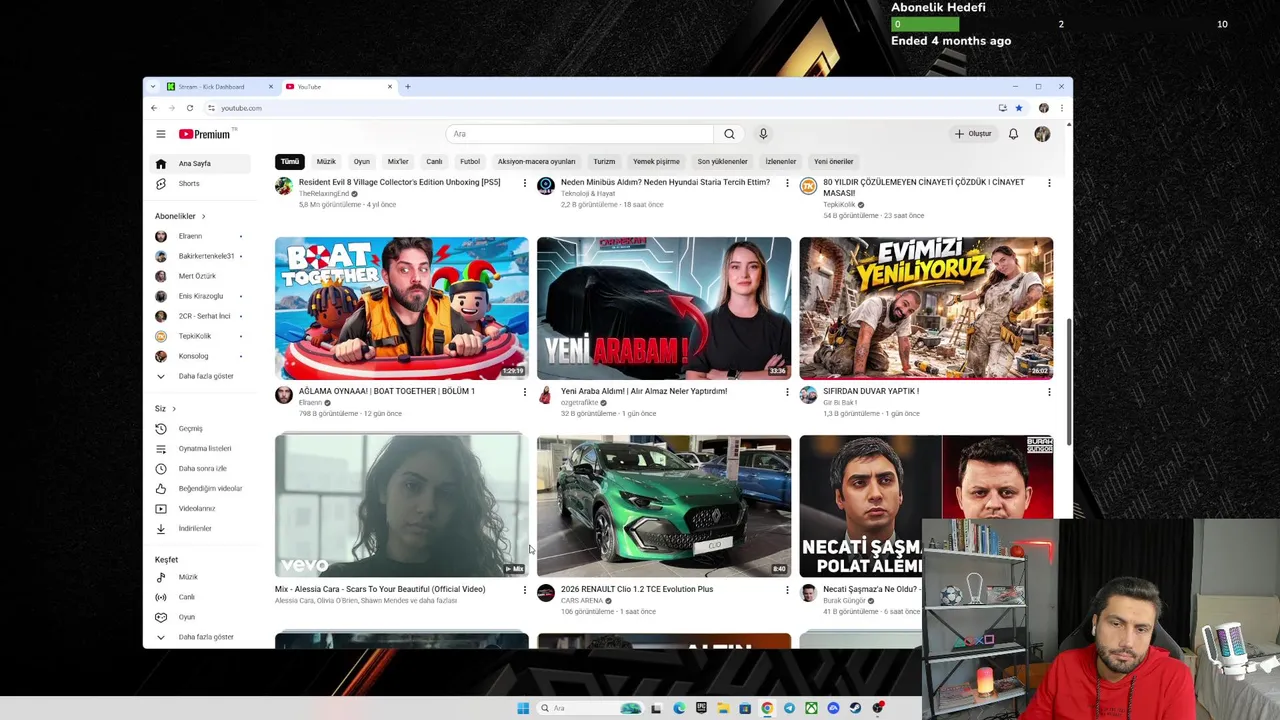Expand Daha fazla göster under subscriptions

(x=206, y=376)
